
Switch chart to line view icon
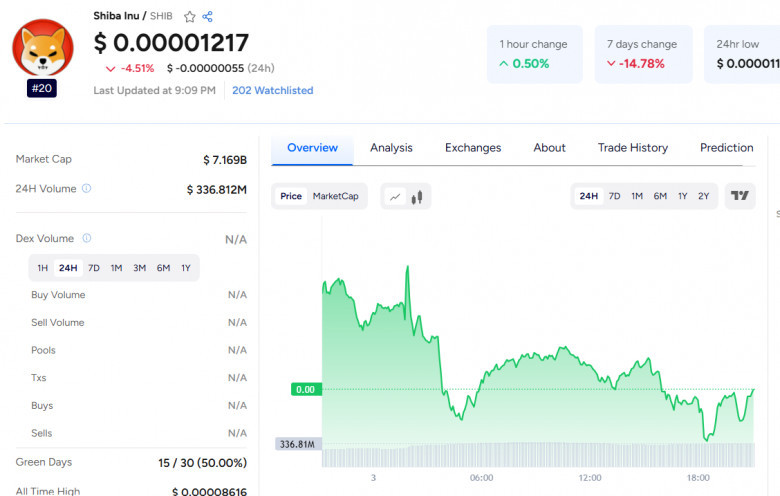coord(395,197)
